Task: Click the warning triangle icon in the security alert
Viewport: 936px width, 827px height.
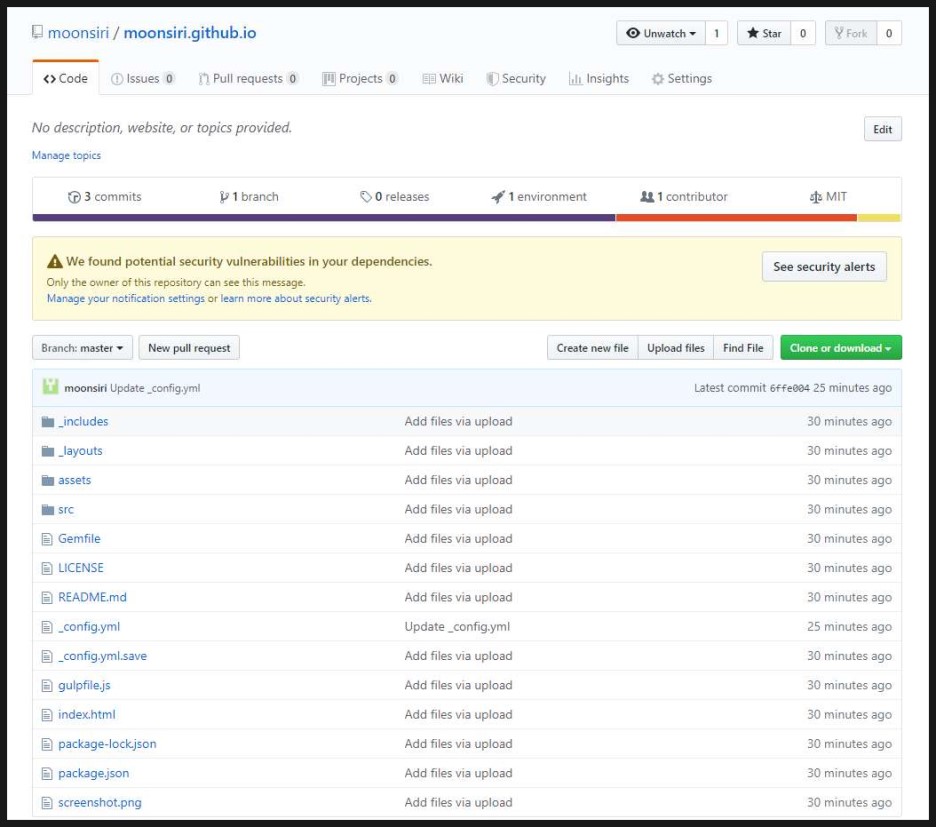Action: tap(54, 262)
